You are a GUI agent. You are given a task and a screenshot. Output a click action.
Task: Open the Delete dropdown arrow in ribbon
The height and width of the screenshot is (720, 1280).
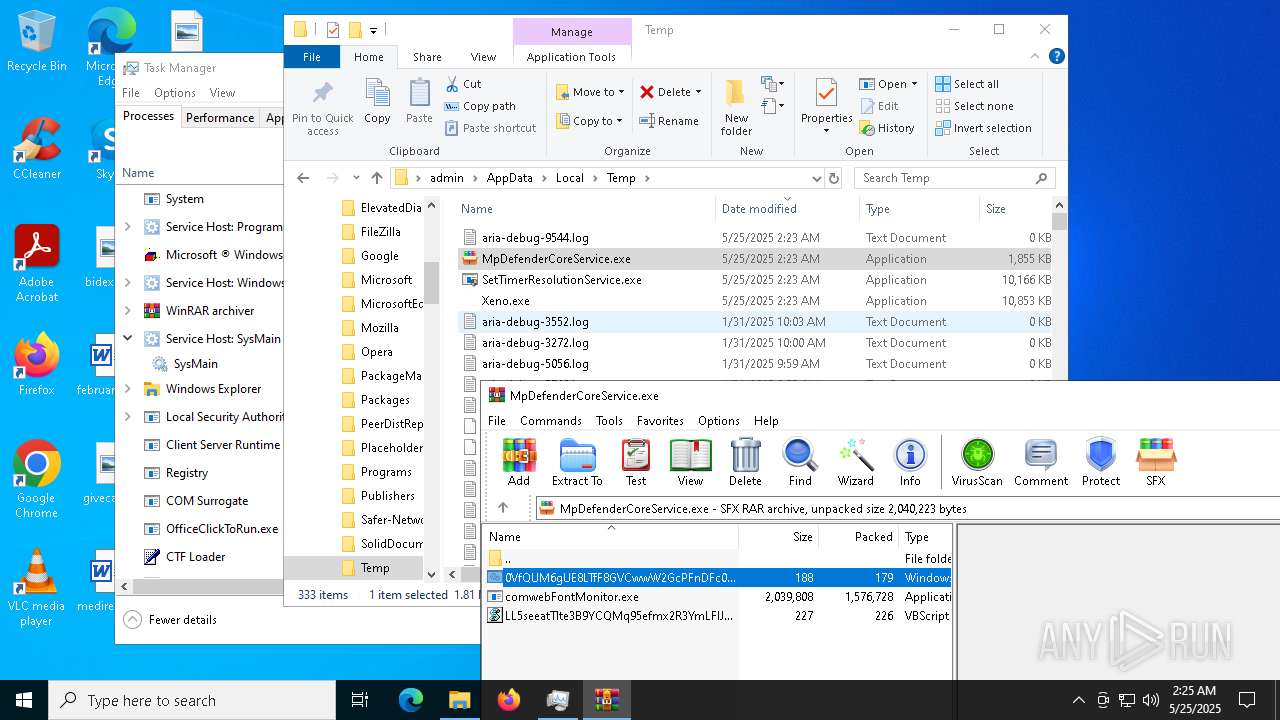pyautogui.click(x=698, y=92)
